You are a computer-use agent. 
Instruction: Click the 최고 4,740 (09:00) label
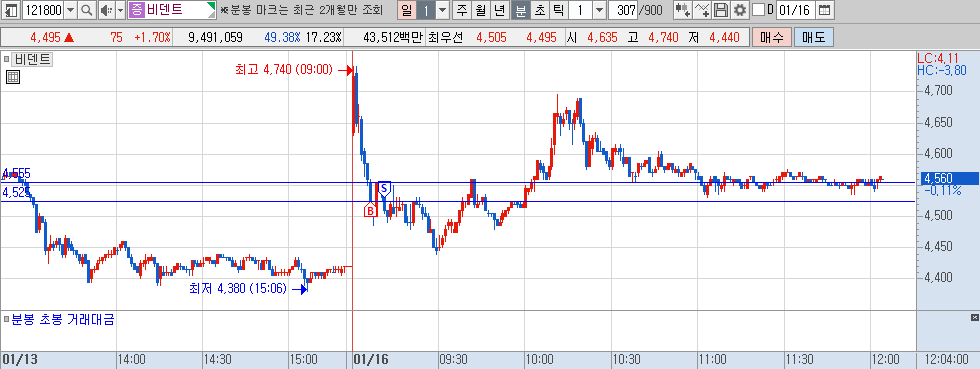(x=284, y=70)
